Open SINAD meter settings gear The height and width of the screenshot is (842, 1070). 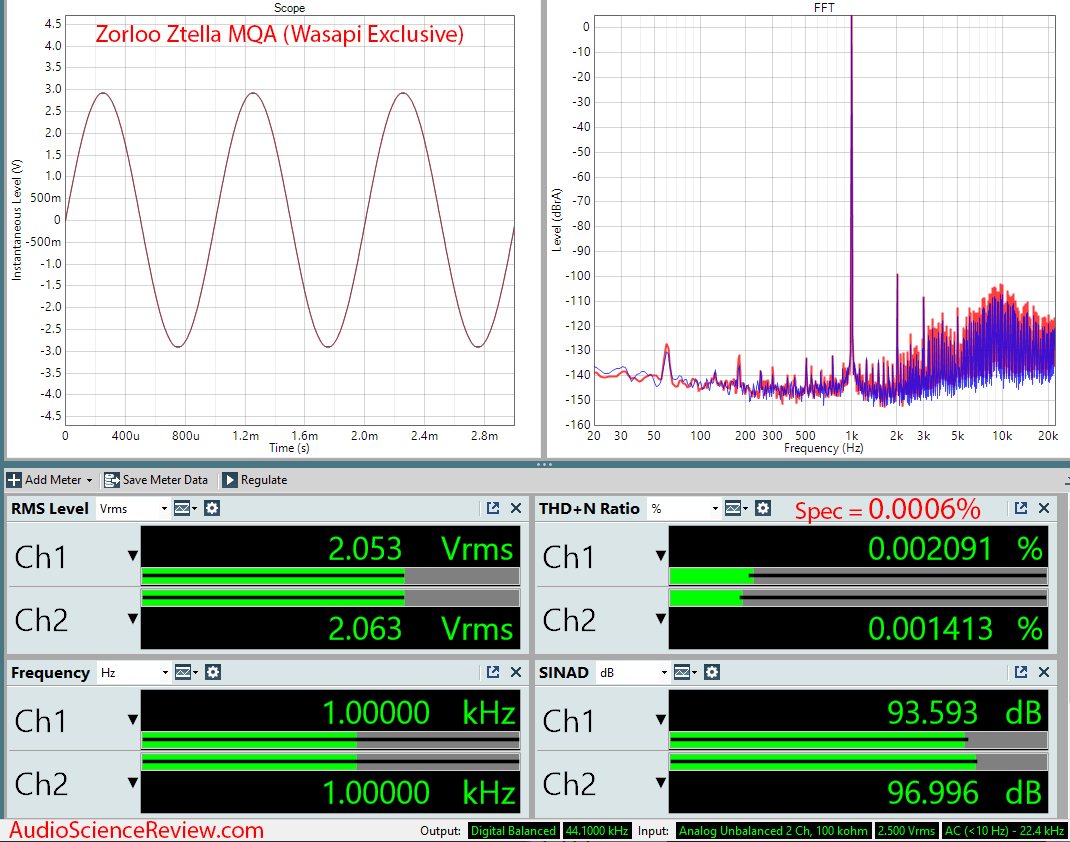712,673
